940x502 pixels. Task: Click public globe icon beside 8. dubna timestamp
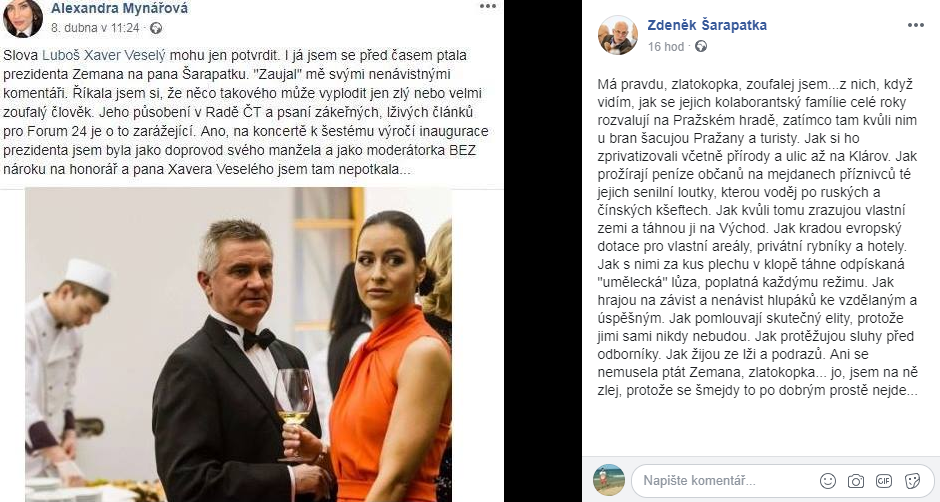(x=156, y=28)
